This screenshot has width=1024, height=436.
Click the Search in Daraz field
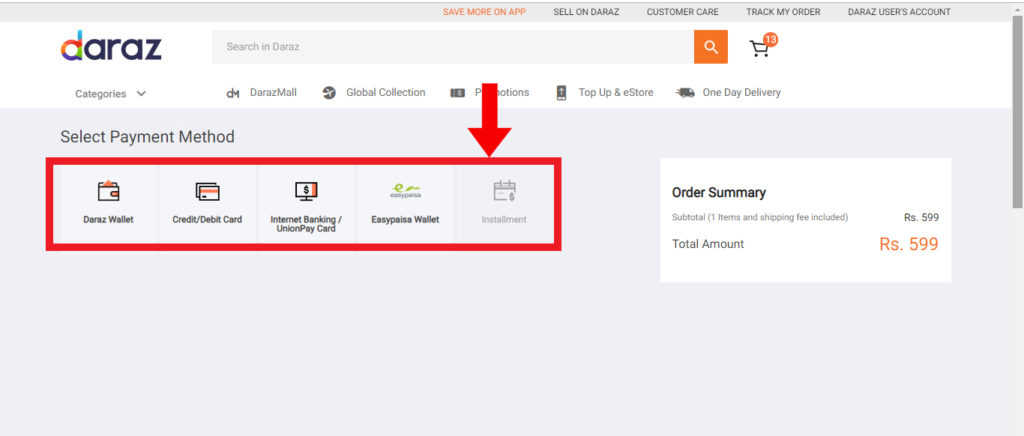tap(453, 47)
